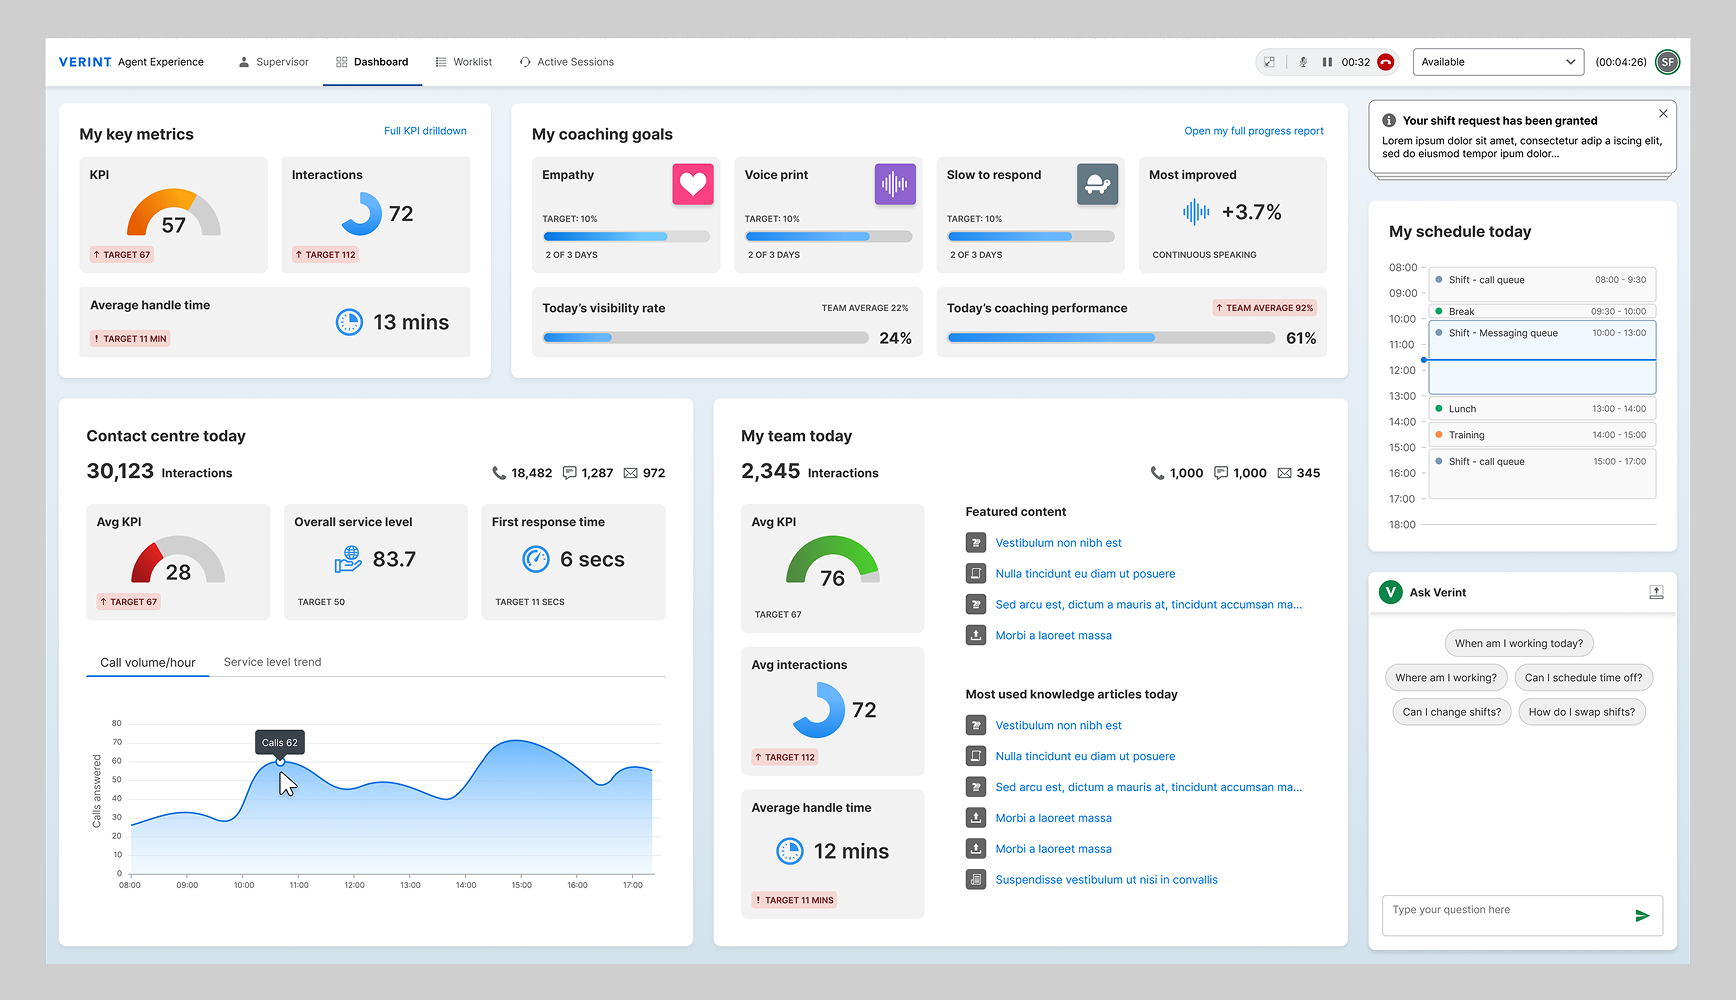Click the pop-out icon in the call controls
This screenshot has height=1000, width=1736.
1270,62
